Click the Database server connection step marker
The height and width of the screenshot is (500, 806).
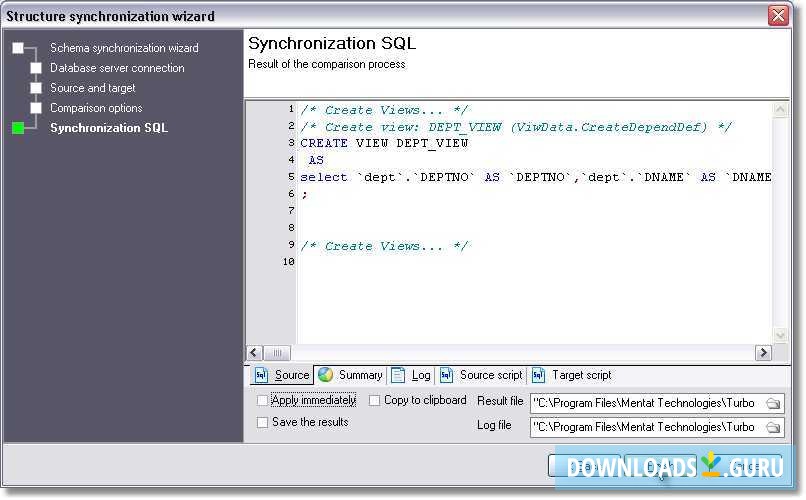[x=36, y=68]
